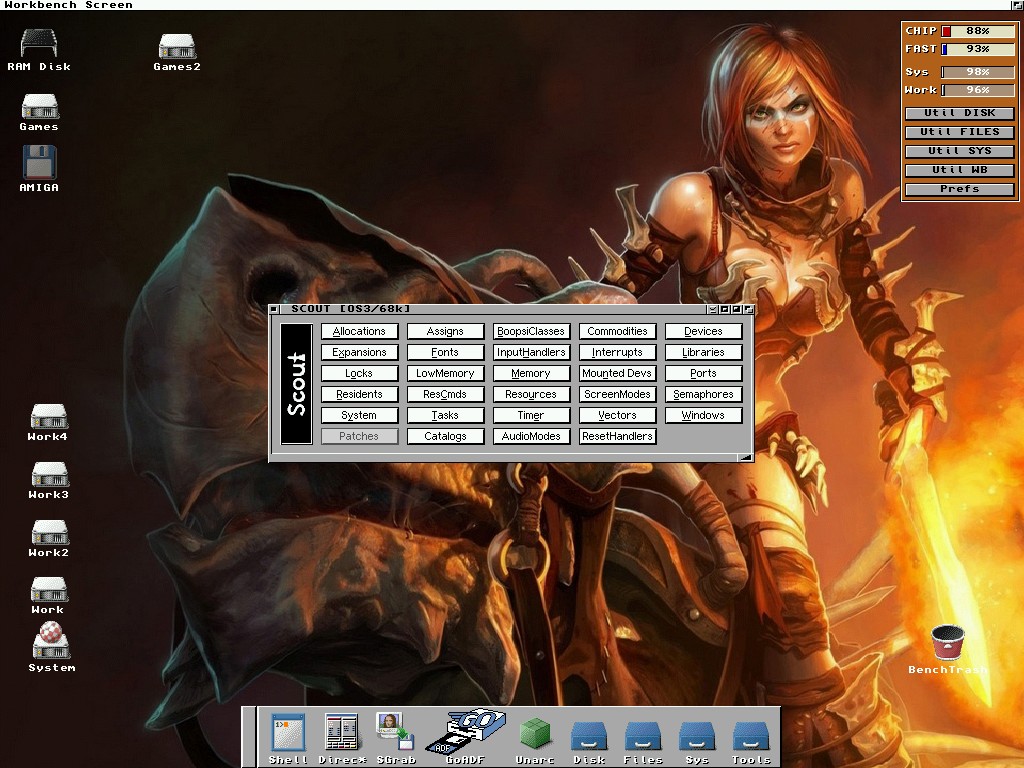Image resolution: width=1024 pixels, height=768 pixels.
Task: Open System info in Scout
Action: 359,415
